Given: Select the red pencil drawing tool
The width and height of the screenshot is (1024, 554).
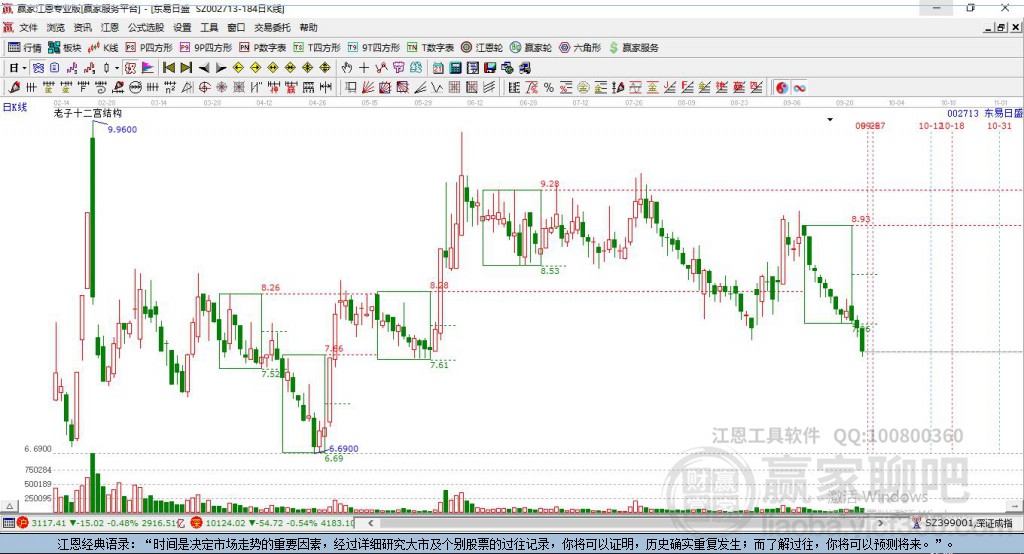Looking at the screenshot, I should click(14, 88).
